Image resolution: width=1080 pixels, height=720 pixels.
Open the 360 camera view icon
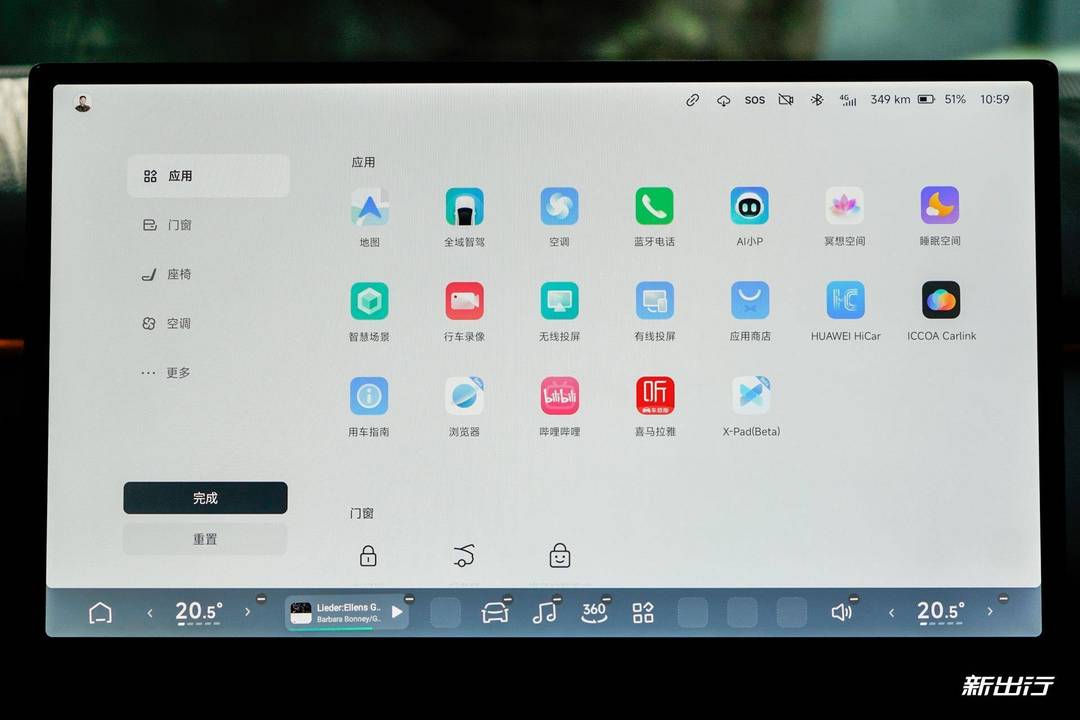point(594,613)
